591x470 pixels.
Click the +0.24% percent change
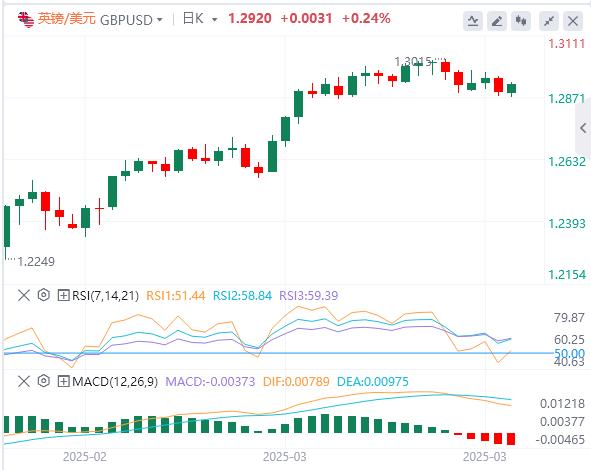(366, 18)
